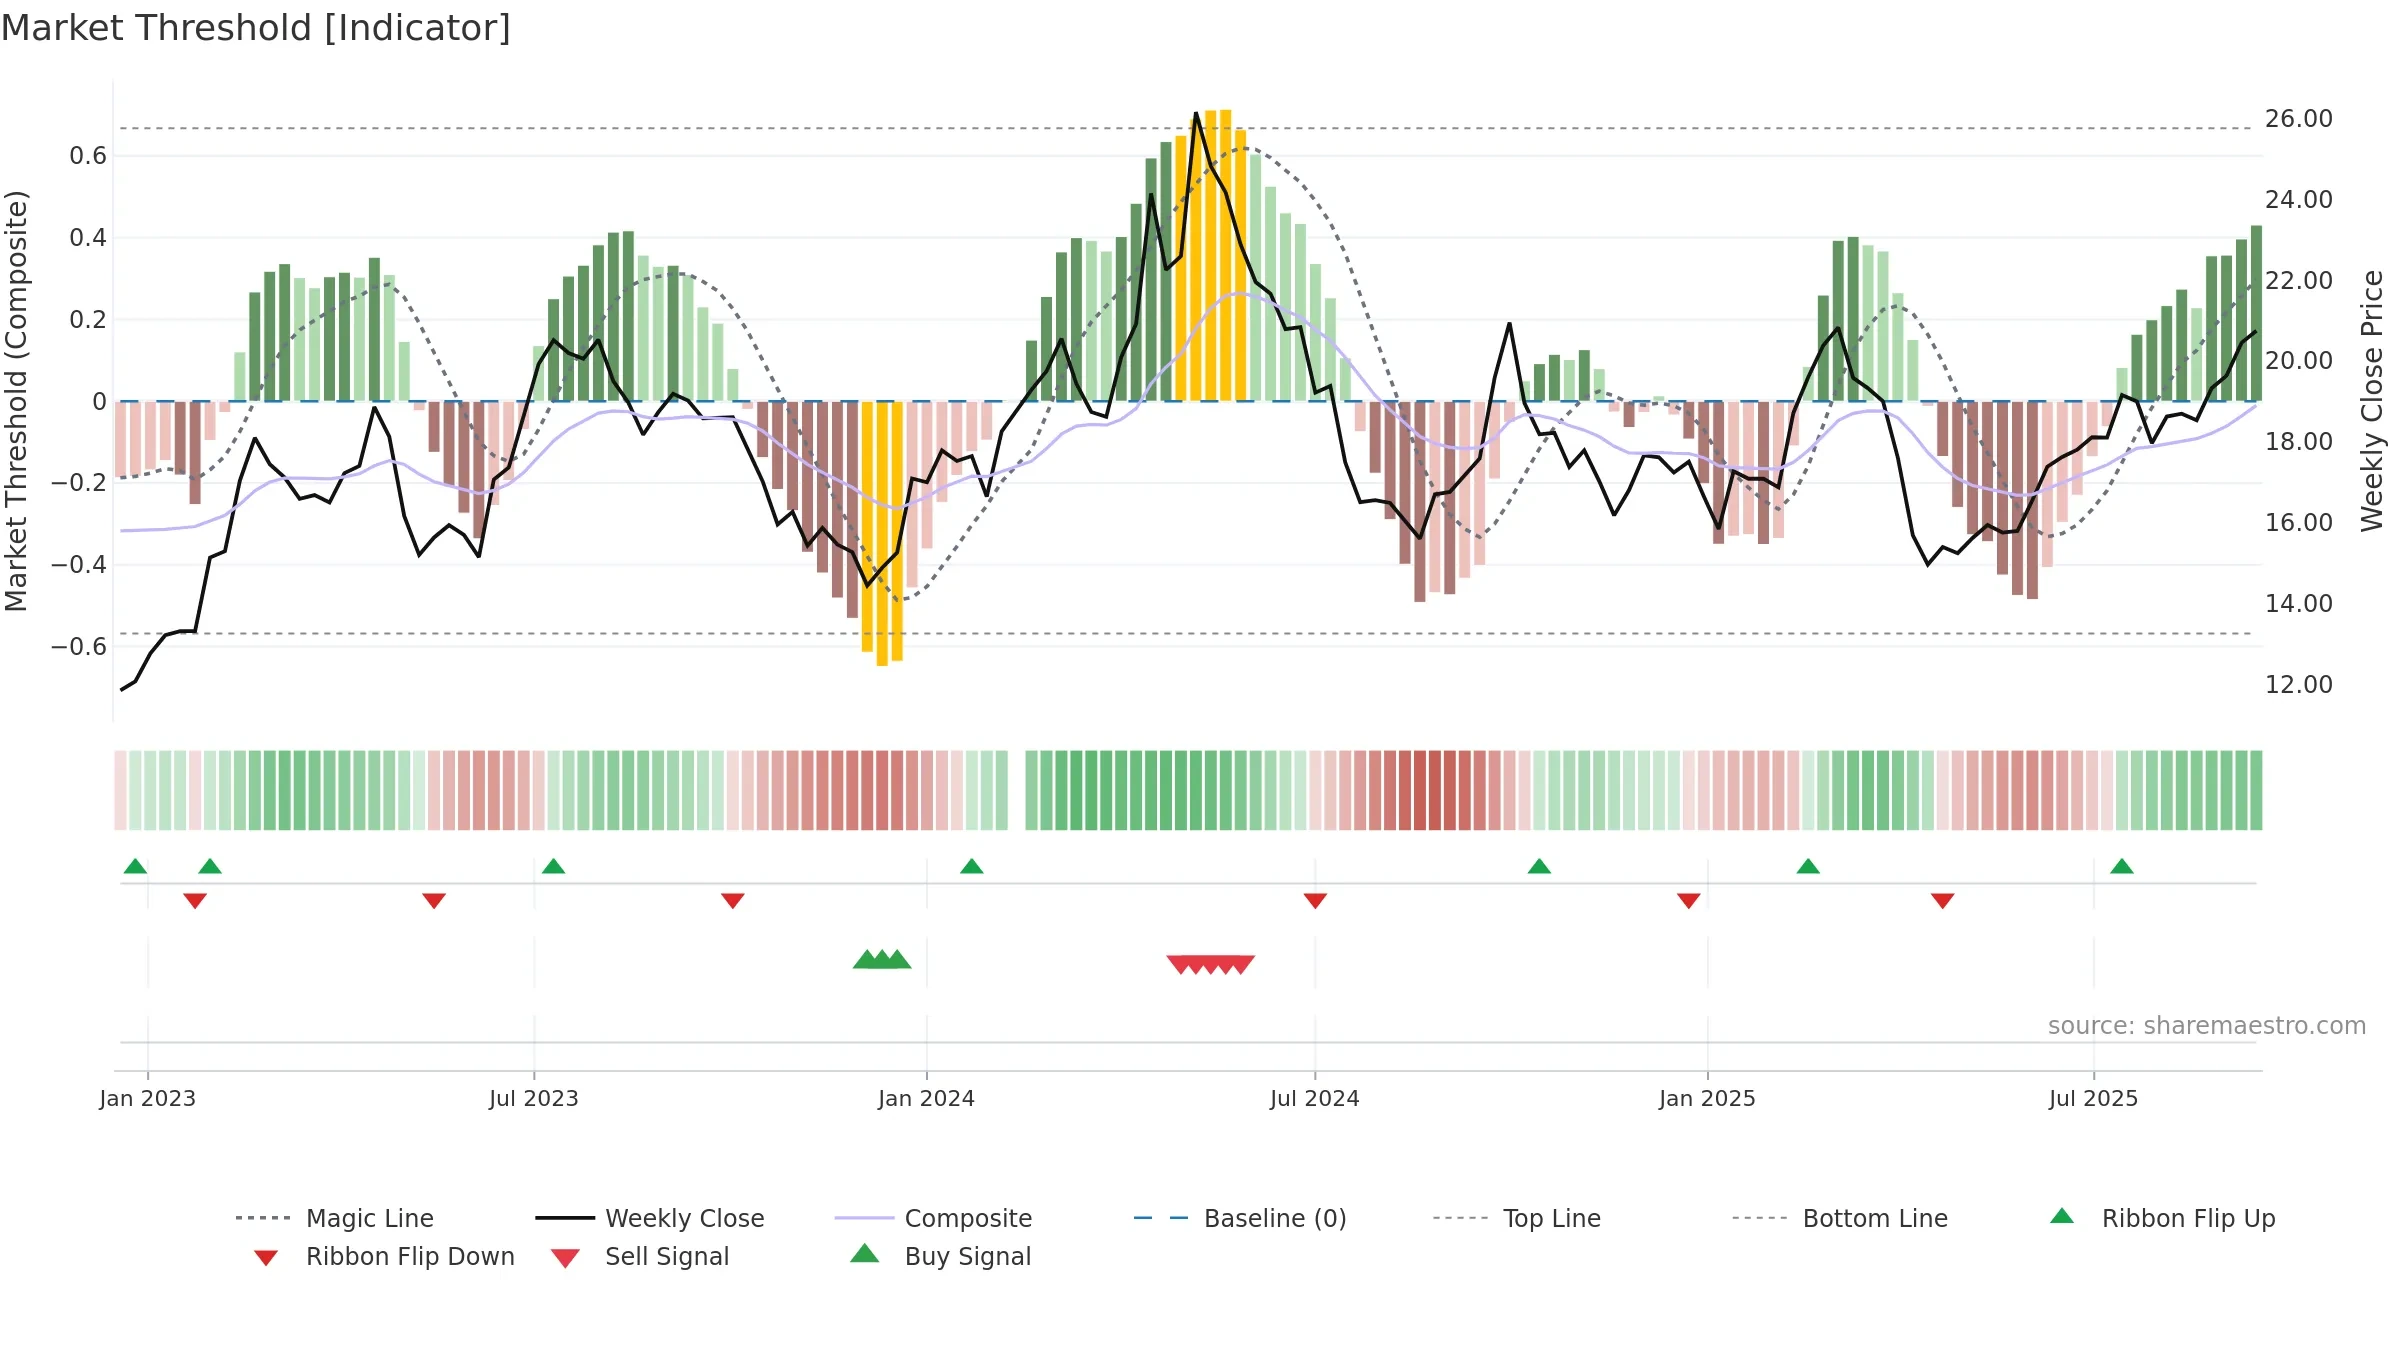Click the ribbon flip down marker at Jul 2024
This screenshot has height=1350, width=2400.
(1315, 901)
